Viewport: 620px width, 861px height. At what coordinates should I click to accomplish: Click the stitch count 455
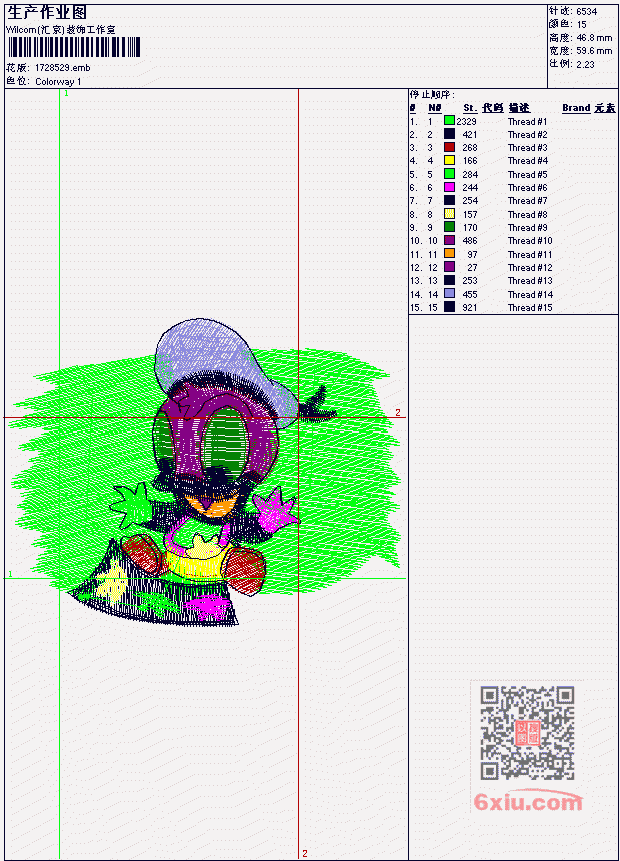[470, 295]
